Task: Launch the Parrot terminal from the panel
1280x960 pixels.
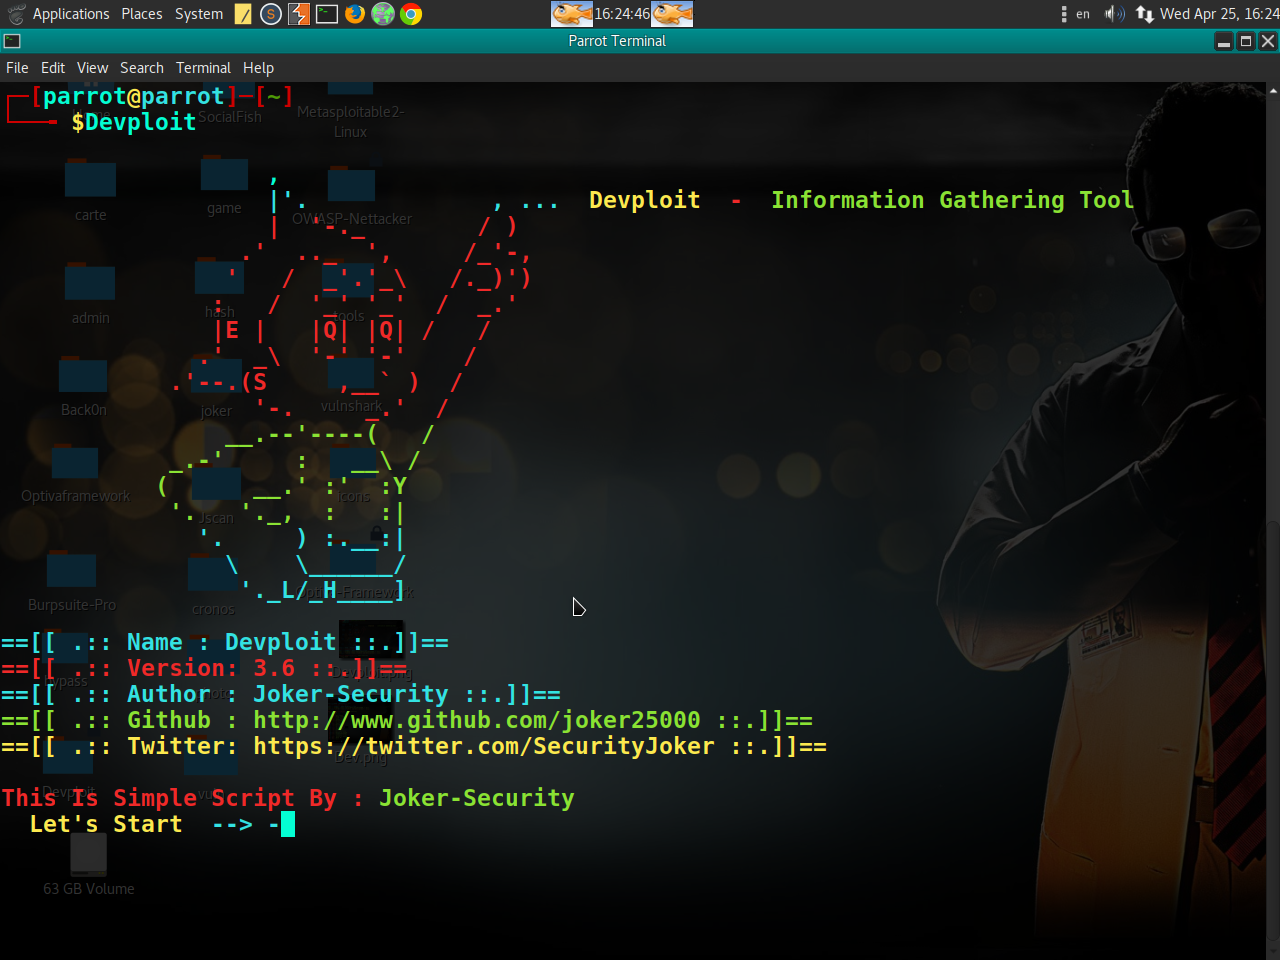Action: 325,14
